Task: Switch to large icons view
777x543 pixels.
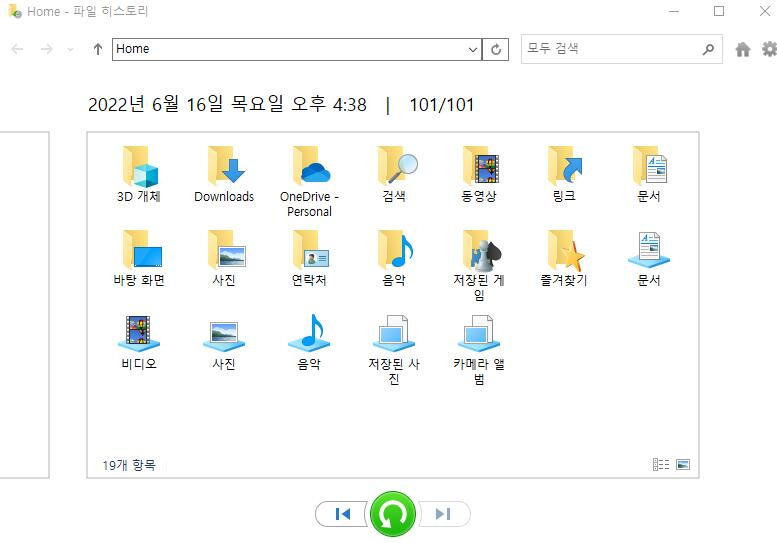Action: [683, 464]
